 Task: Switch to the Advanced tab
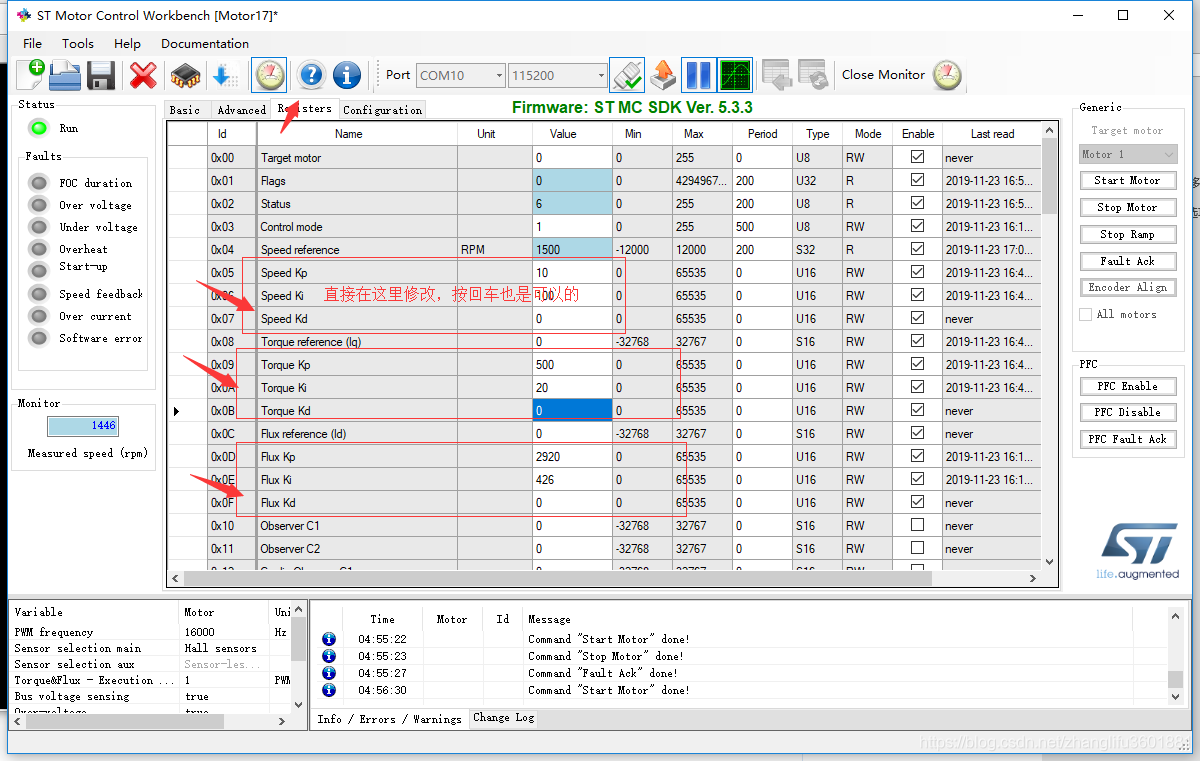coord(241,110)
